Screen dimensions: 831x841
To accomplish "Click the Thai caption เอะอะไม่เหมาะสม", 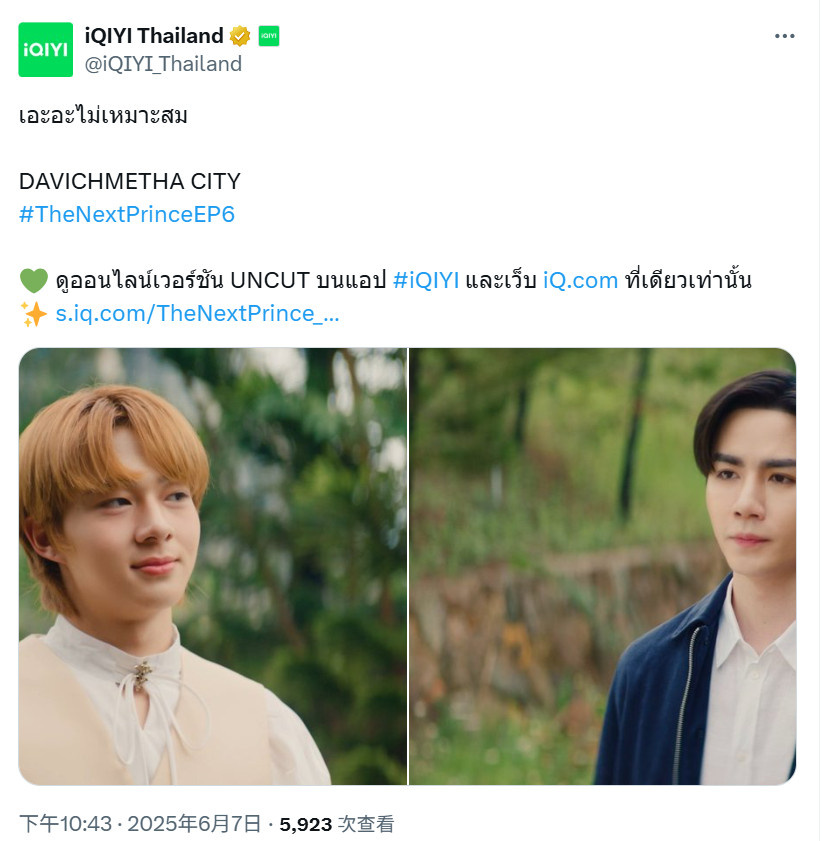I will [x=103, y=115].
